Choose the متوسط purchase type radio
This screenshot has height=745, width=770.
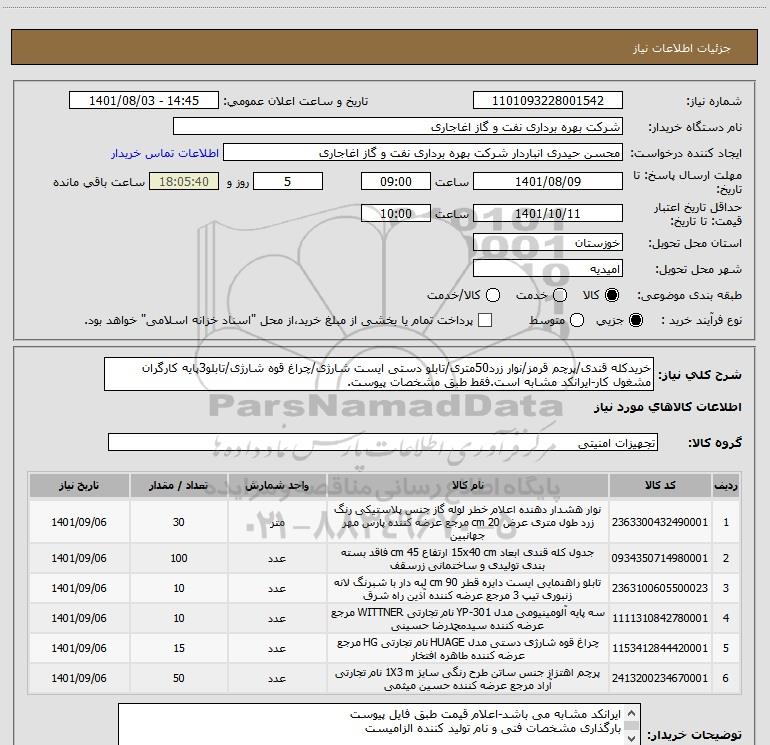[577, 320]
